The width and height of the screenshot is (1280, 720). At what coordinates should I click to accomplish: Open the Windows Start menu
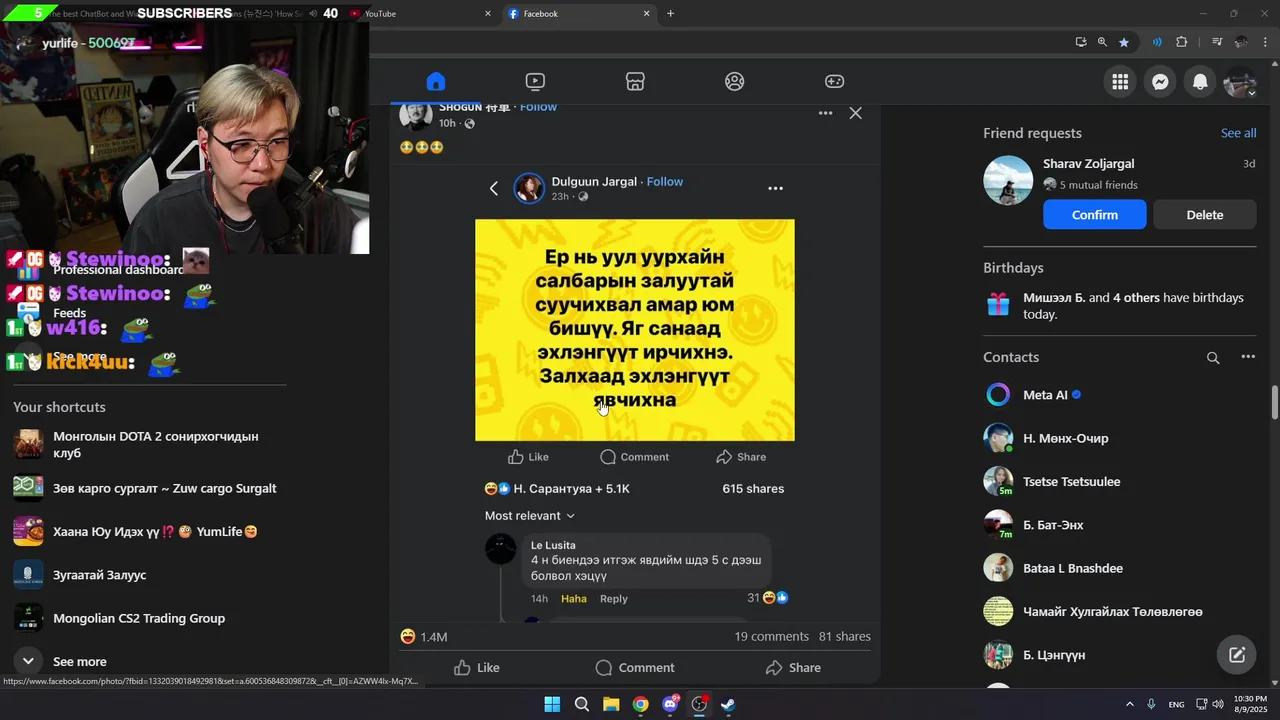[552, 704]
